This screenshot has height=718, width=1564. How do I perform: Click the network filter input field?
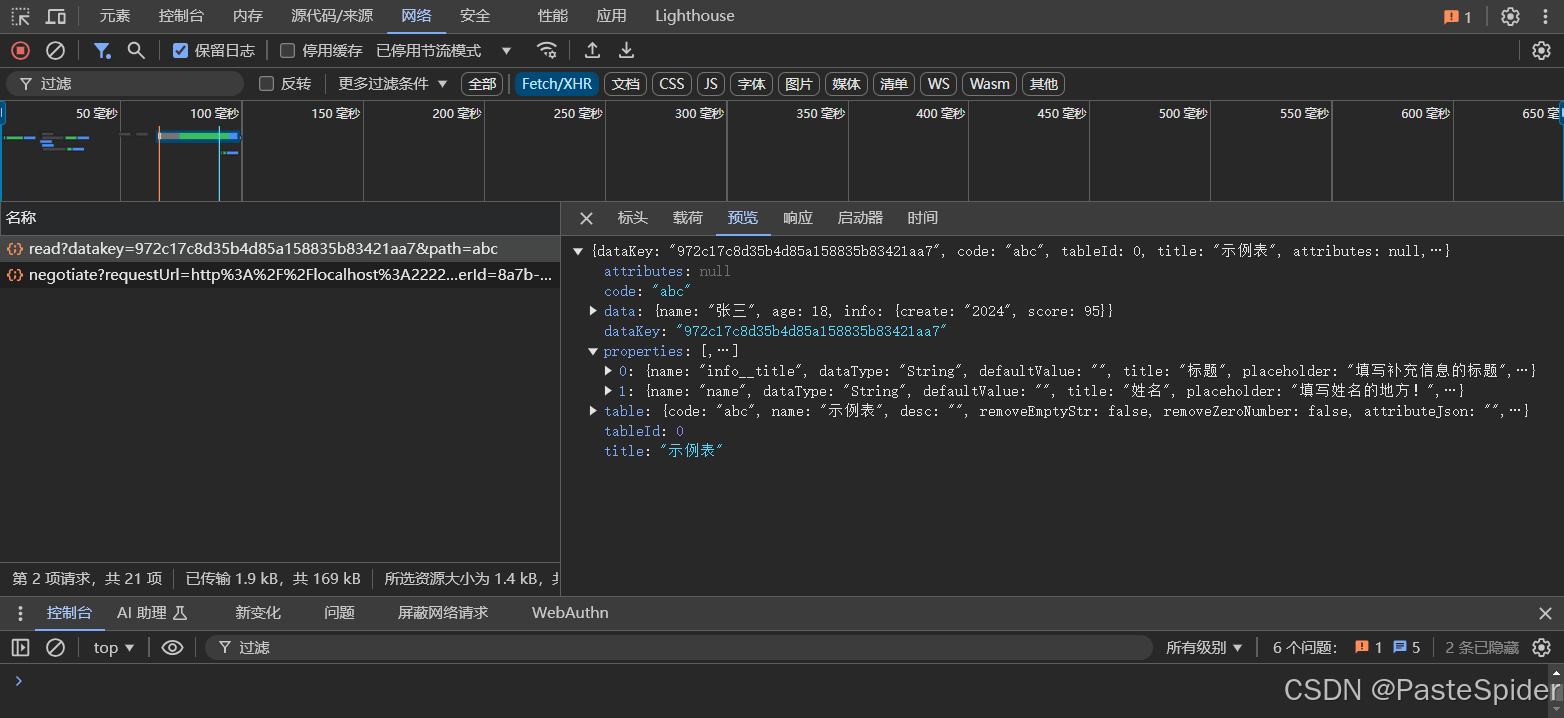pyautogui.click(x=126, y=84)
